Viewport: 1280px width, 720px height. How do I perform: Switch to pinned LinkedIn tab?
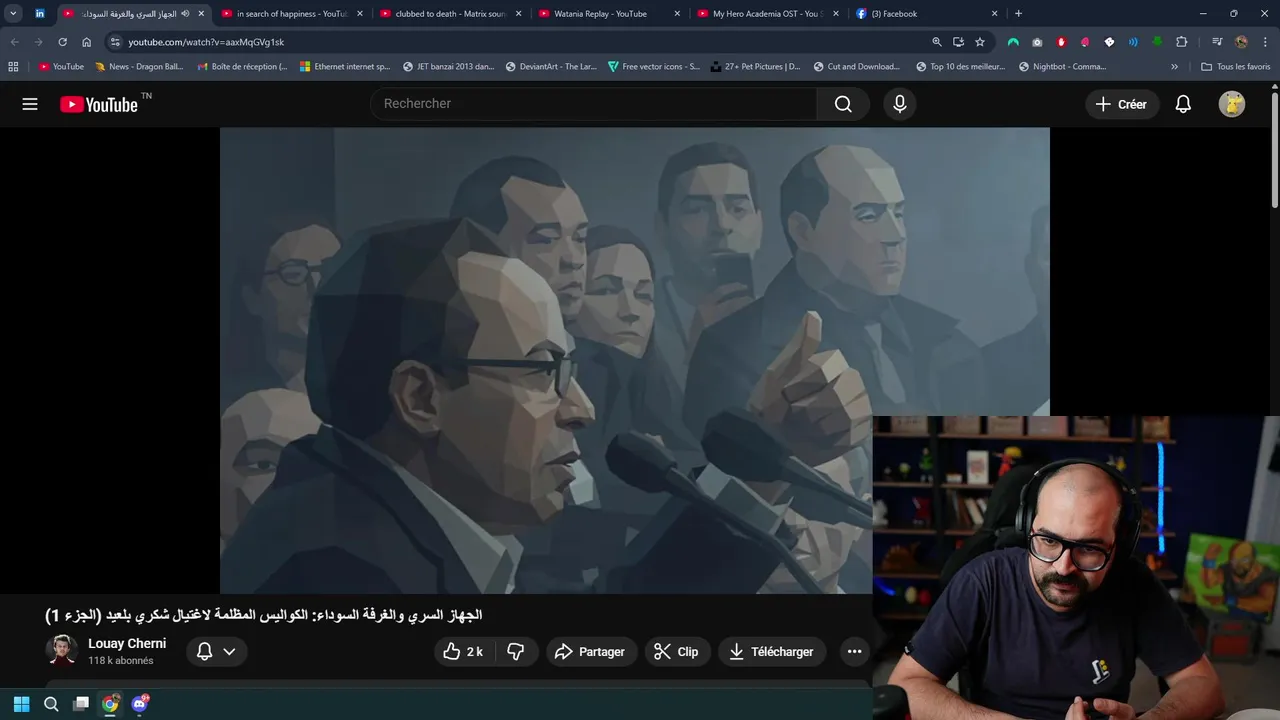[x=40, y=14]
